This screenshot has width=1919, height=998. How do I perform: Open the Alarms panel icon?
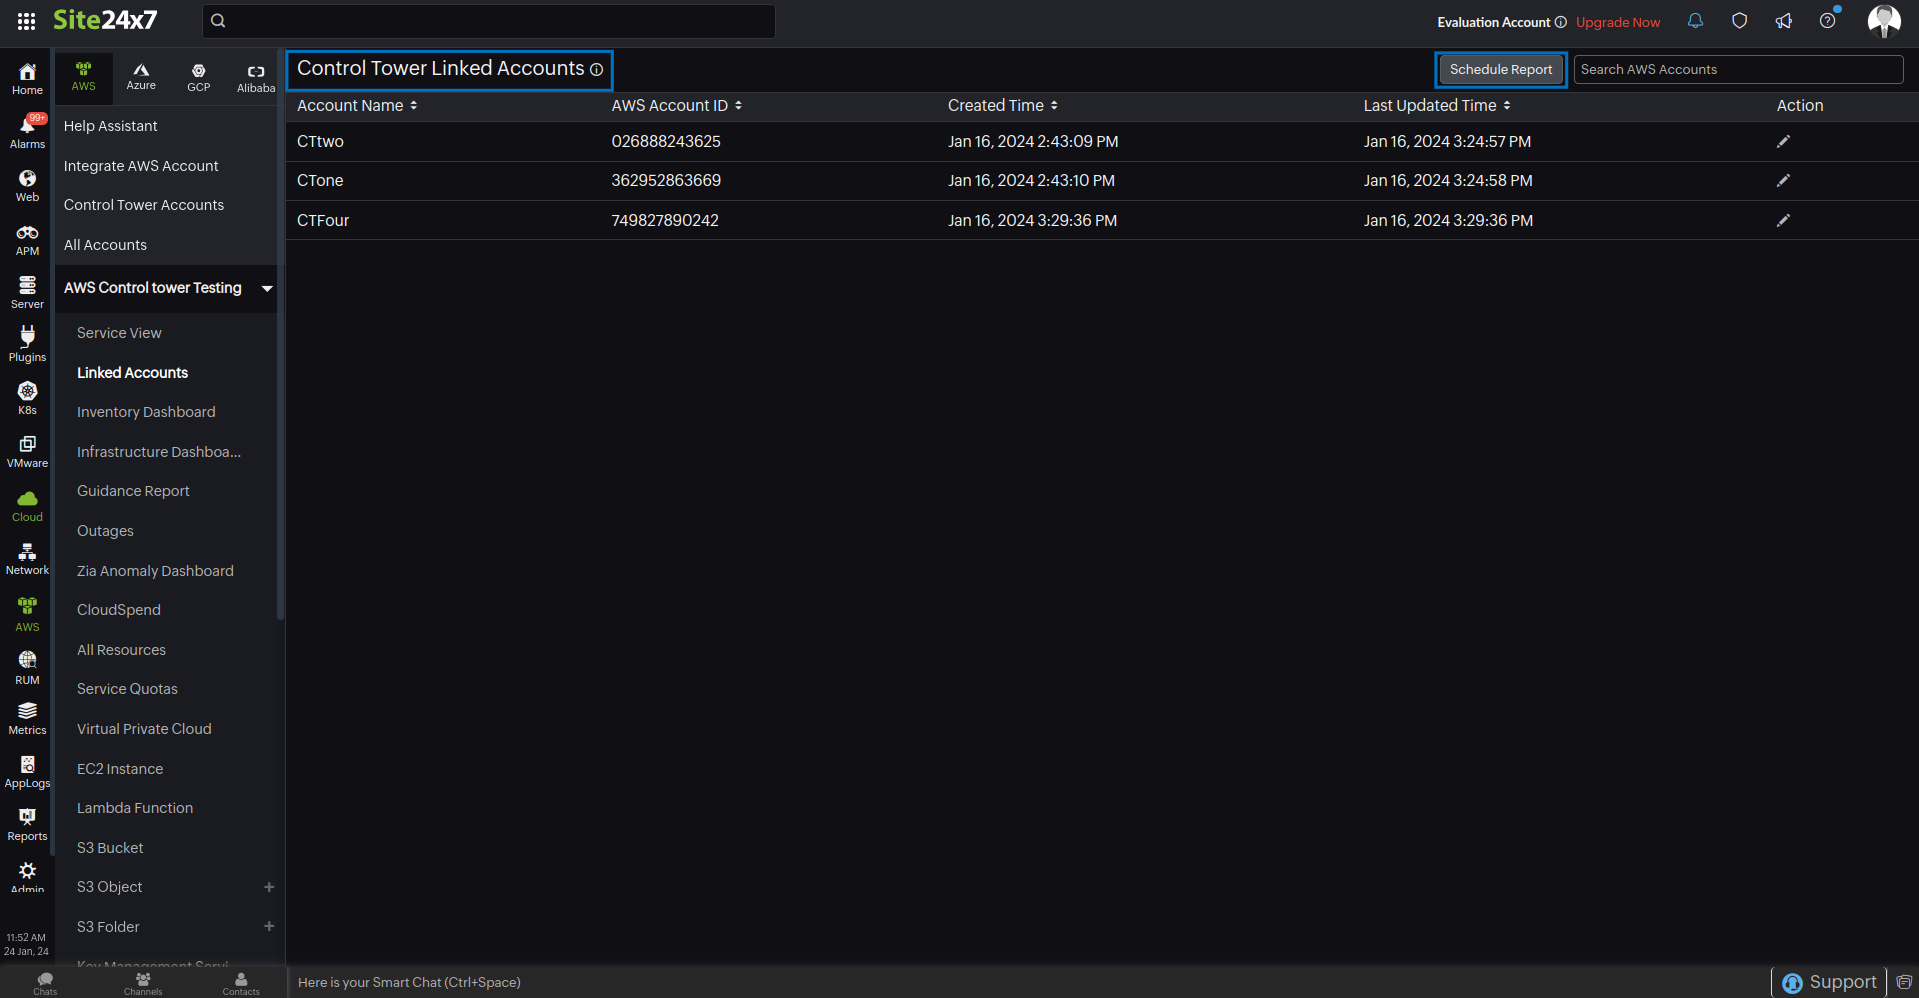click(26, 128)
